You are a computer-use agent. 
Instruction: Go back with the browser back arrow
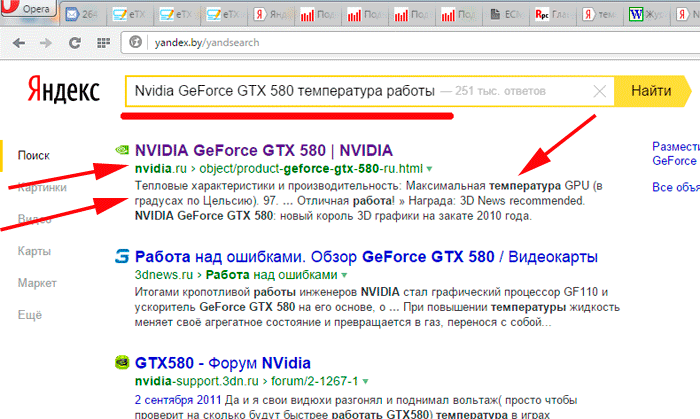click(x=19, y=43)
